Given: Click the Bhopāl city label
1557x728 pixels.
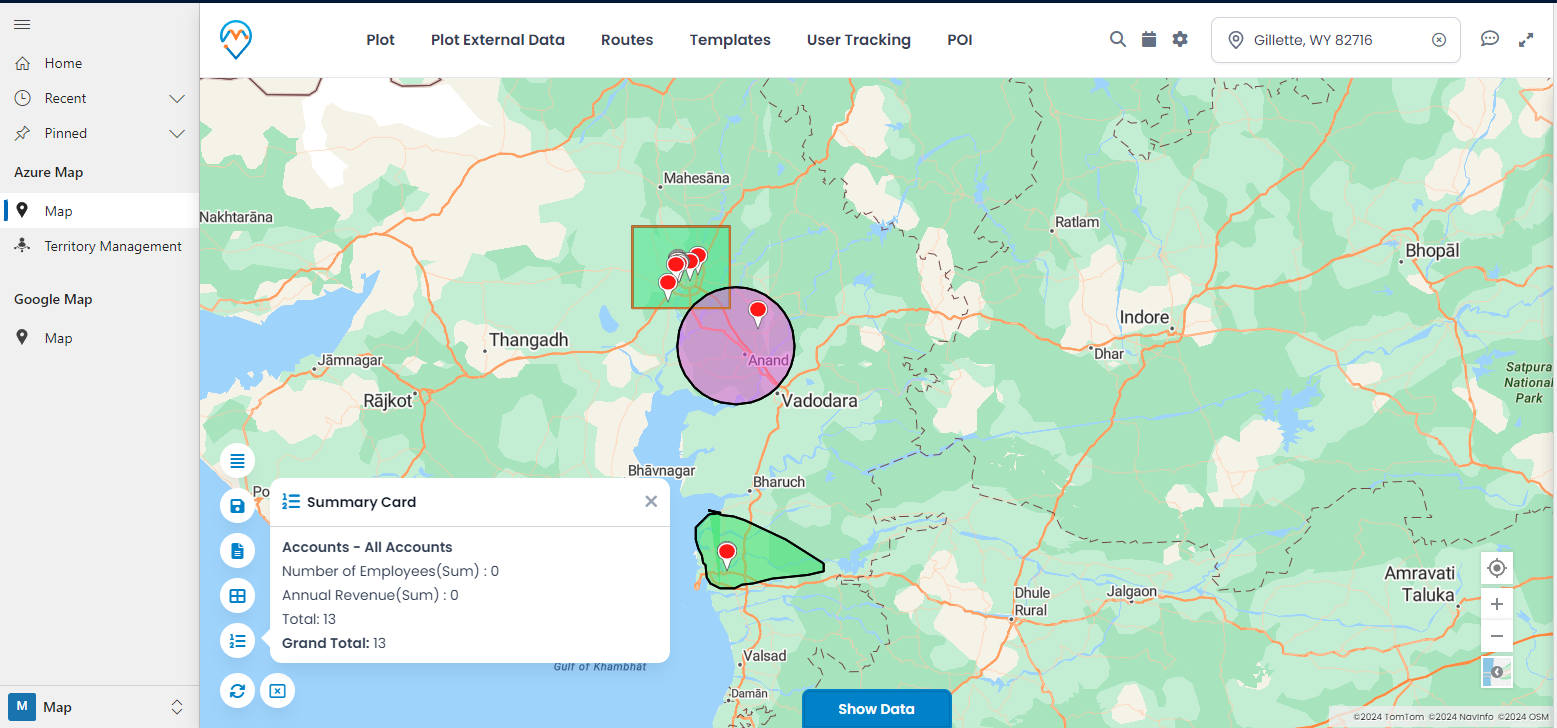Looking at the screenshot, I should tap(1432, 250).
